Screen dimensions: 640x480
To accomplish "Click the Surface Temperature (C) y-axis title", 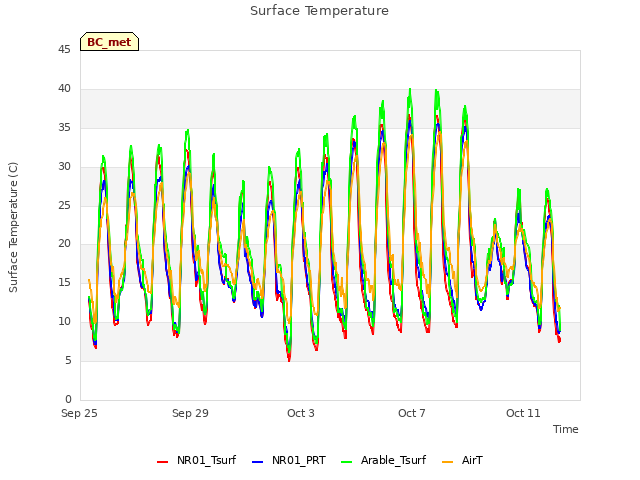I will [x=13, y=227].
